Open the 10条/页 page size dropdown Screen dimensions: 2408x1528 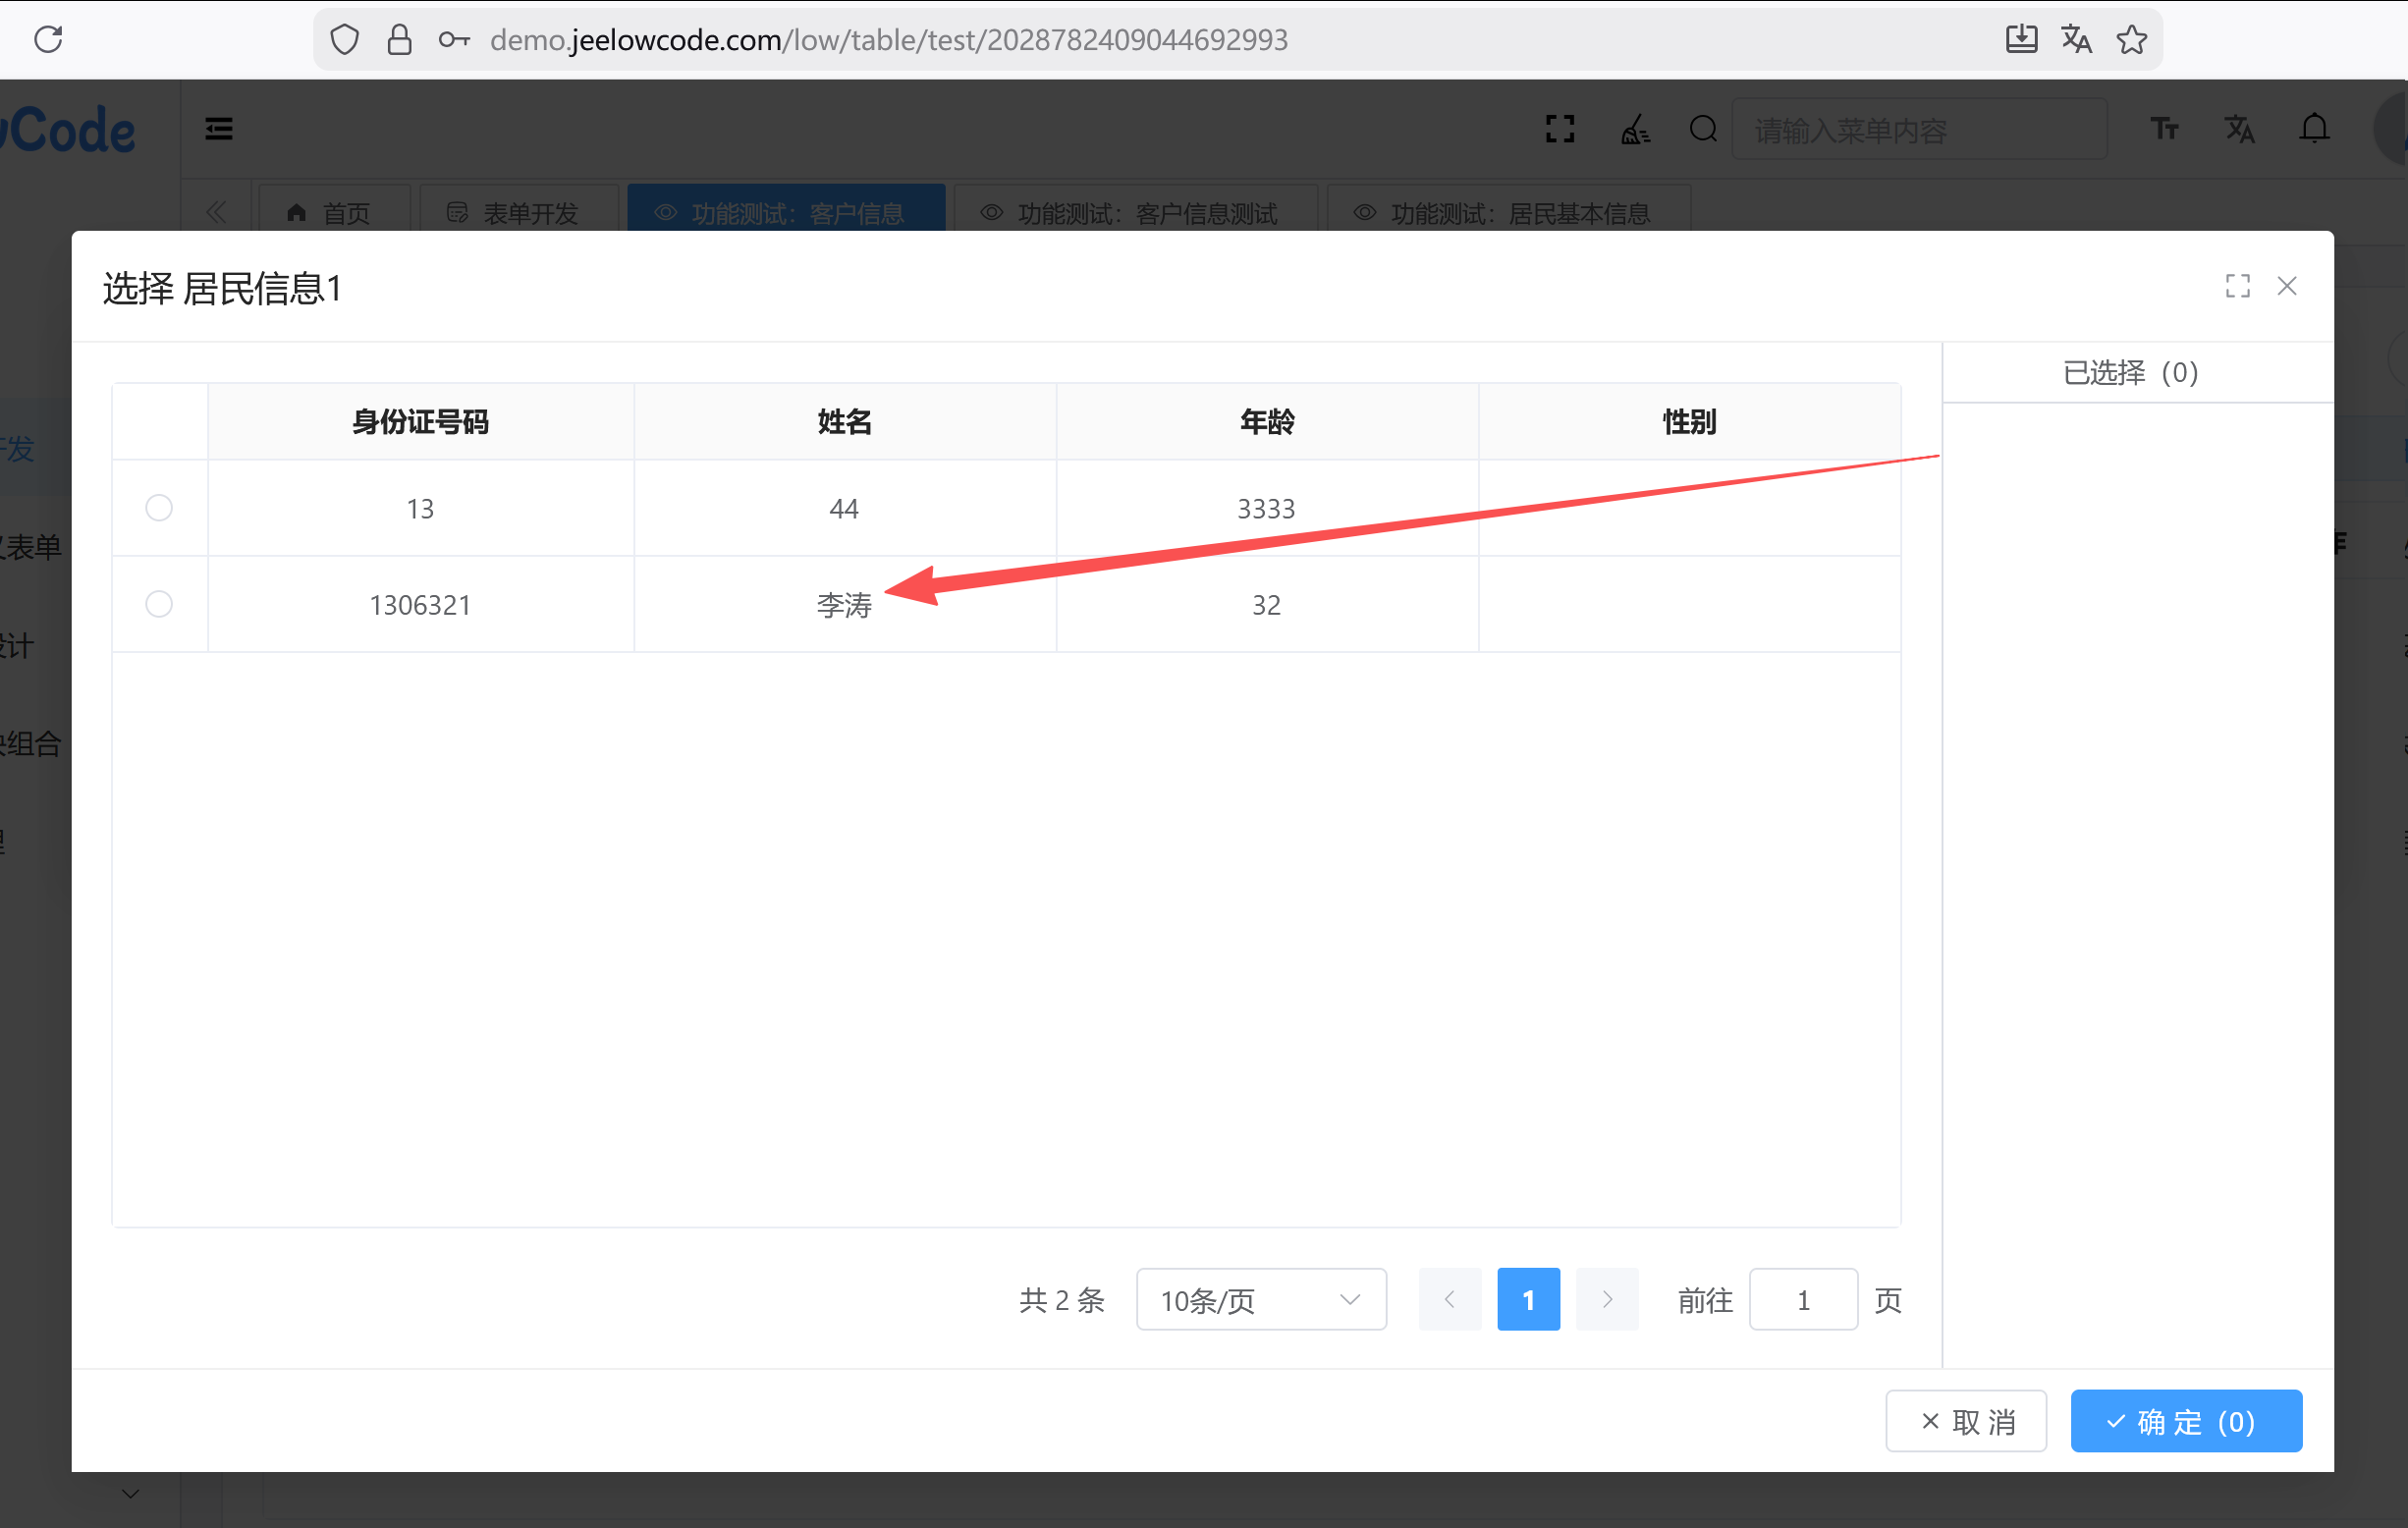click(x=1260, y=1299)
